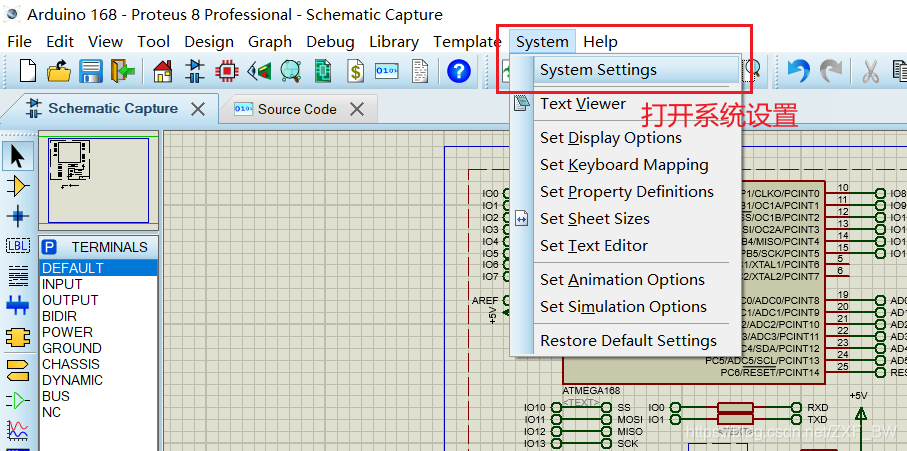Select the Subcircuit Mode tool
Screen dimensions: 907x451
pos(18,337)
